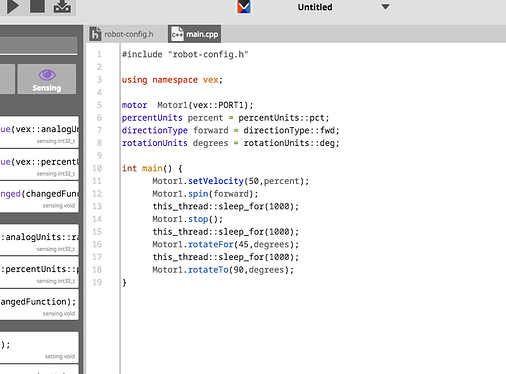Click the Play run button
This screenshot has width=506, height=374.
(13, 6)
